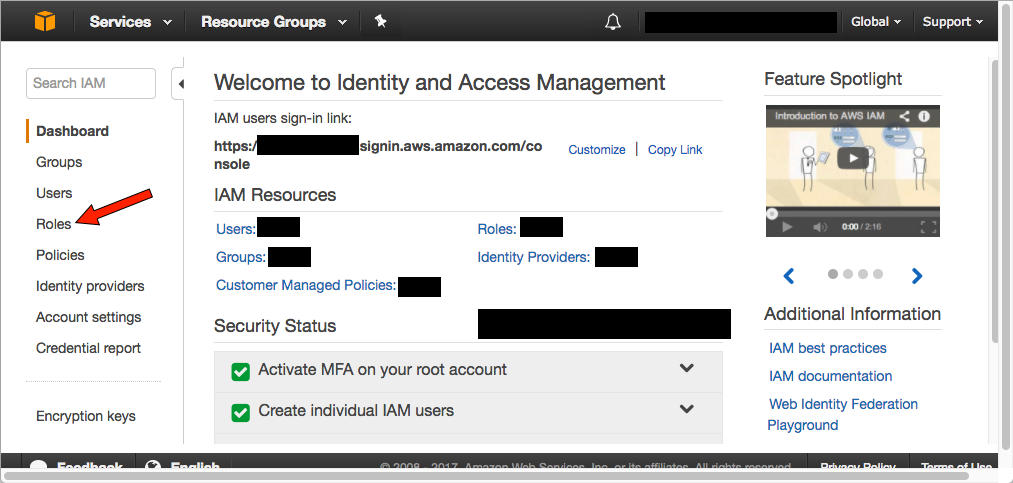Select the fourth Feature Spotlight carousel dot
Image resolution: width=1013 pixels, height=483 pixels.
pos(877,274)
